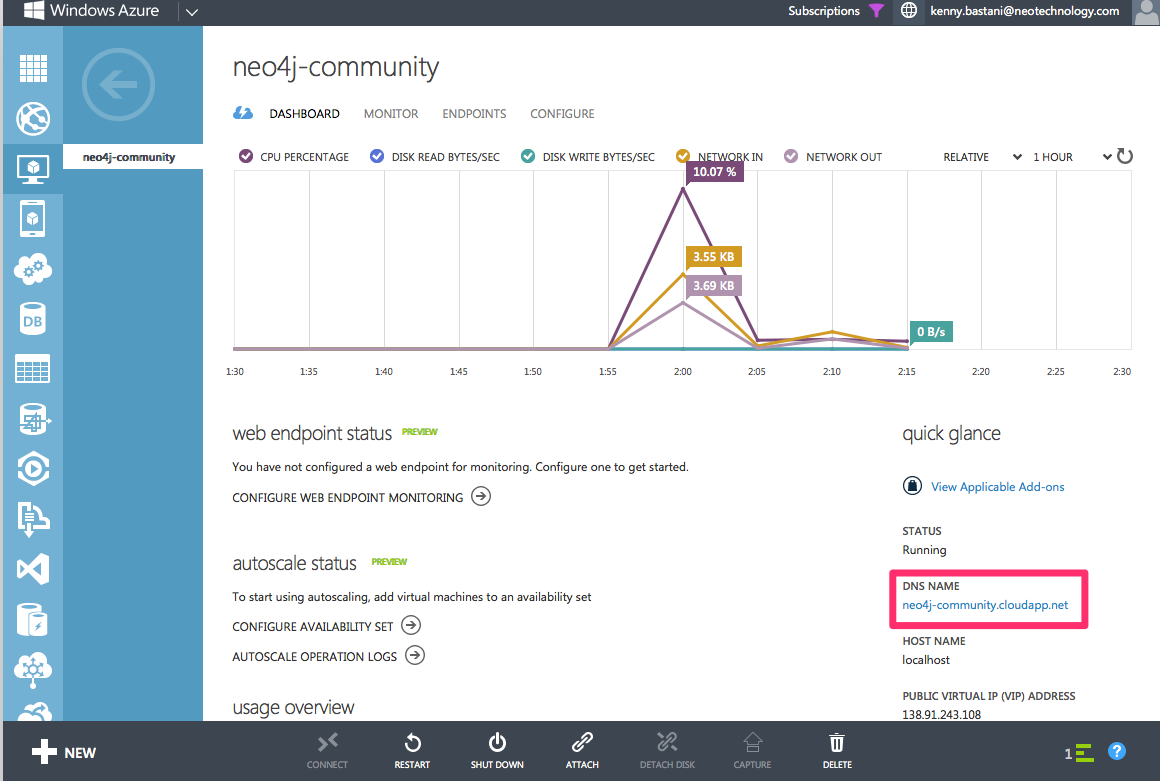Screen dimensions: 1160x781
Task: Select neo4j-community in the VM list
Action: tap(132, 157)
